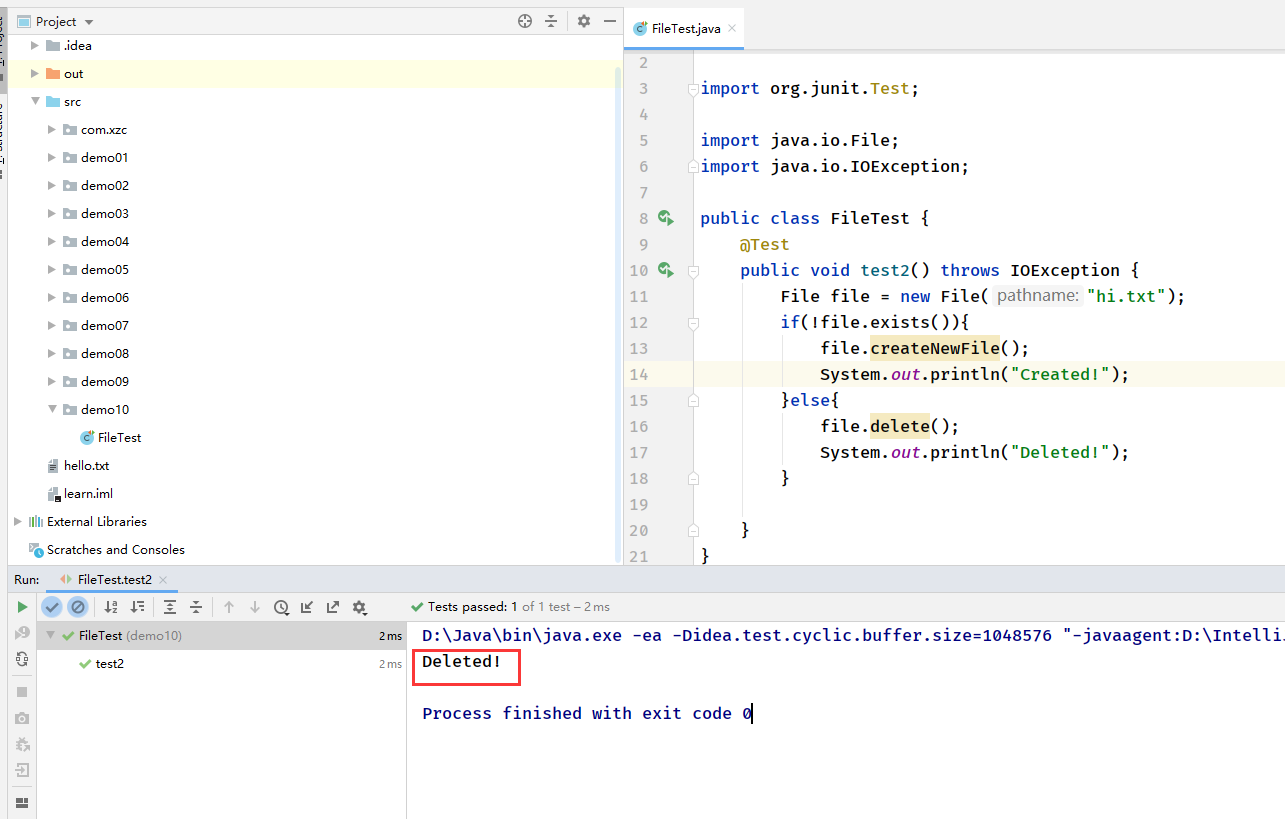The width and height of the screenshot is (1285, 819).
Task: Click createNewFile method call in editor
Action: click(935, 348)
